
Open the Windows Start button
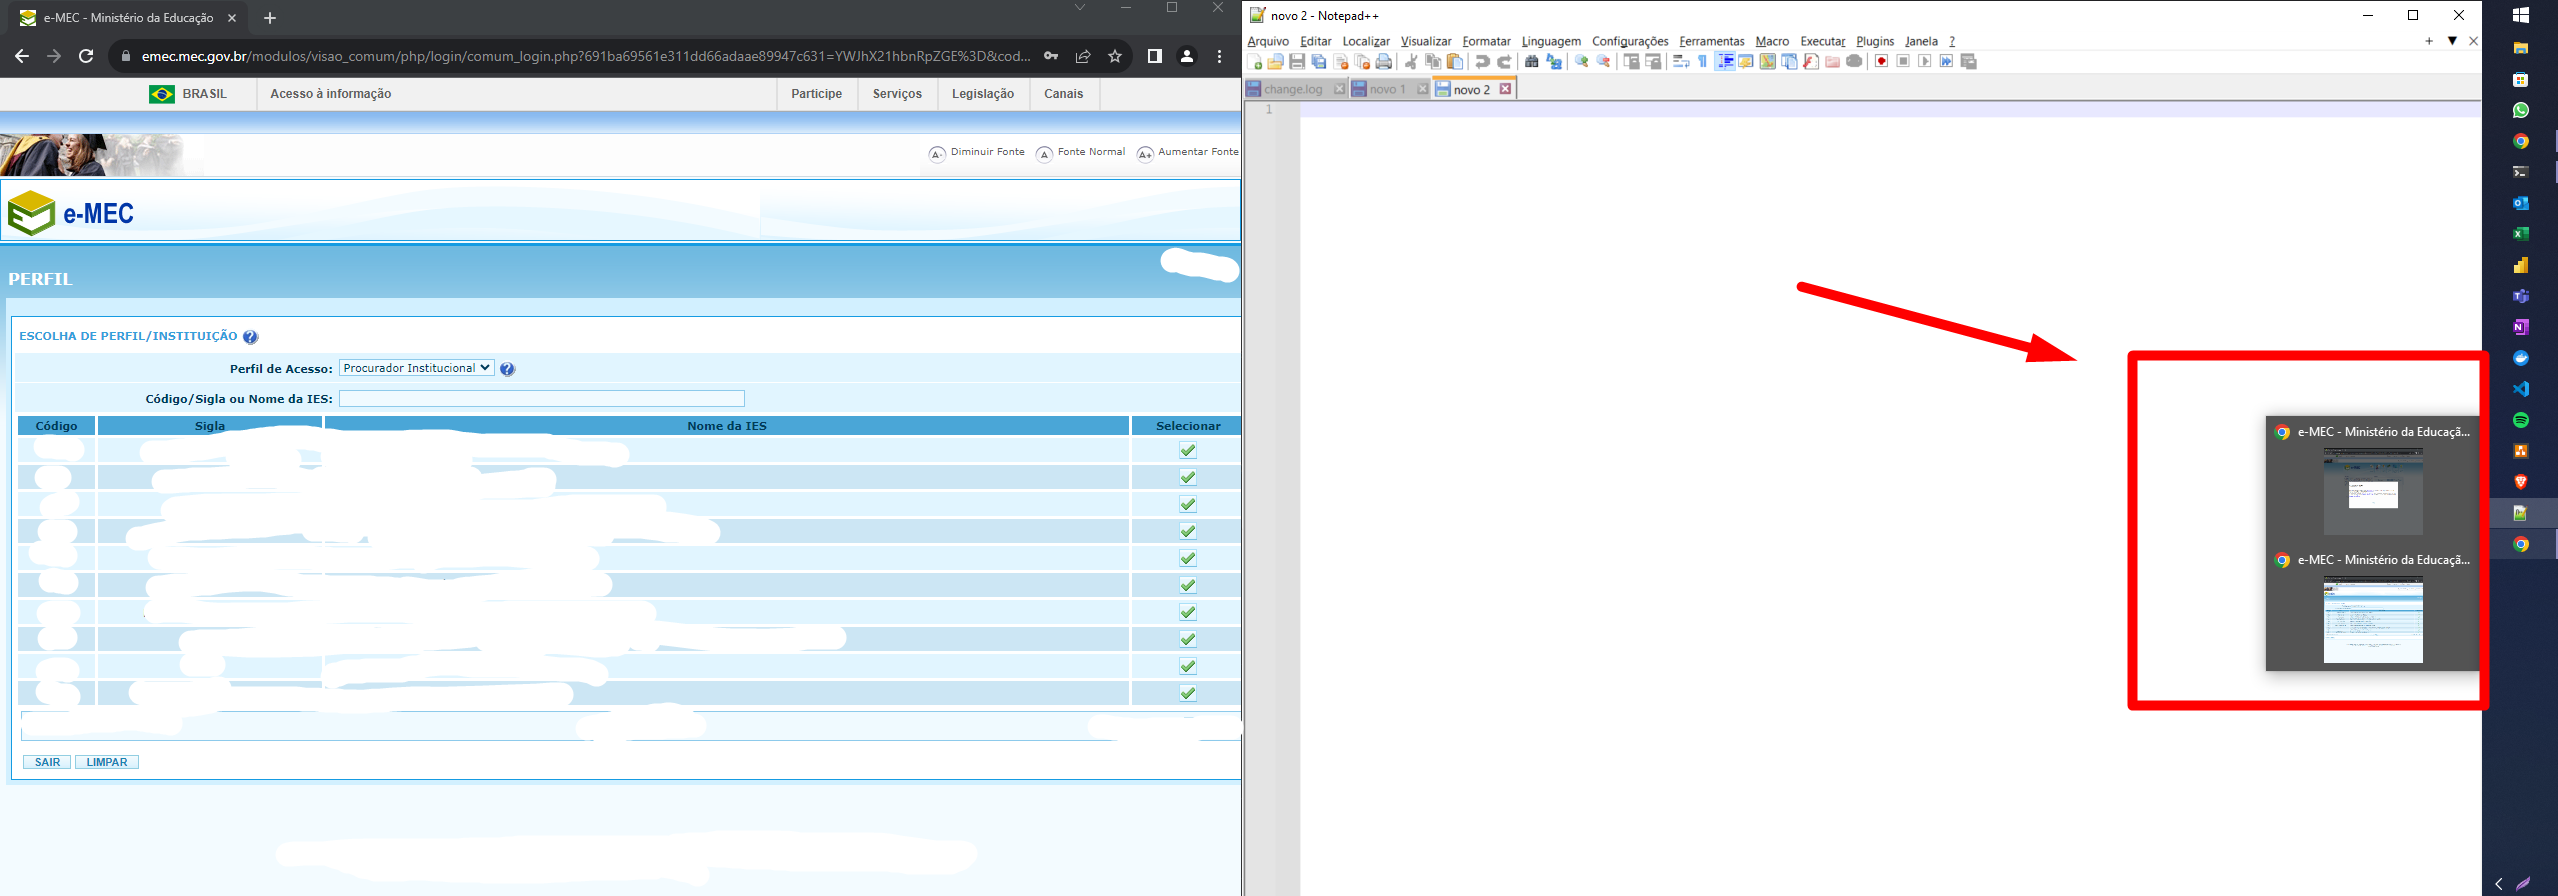pos(2520,15)
